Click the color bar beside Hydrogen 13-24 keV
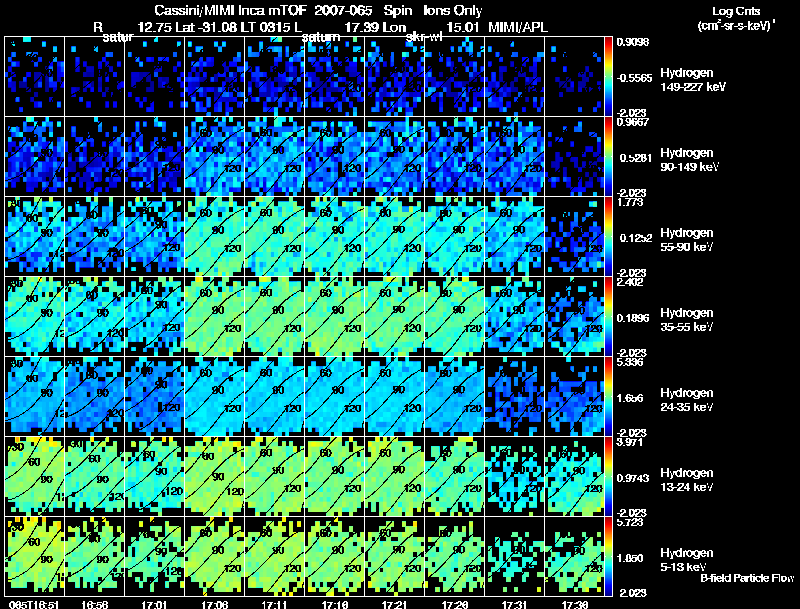800x609 pixels. point(608,477)
